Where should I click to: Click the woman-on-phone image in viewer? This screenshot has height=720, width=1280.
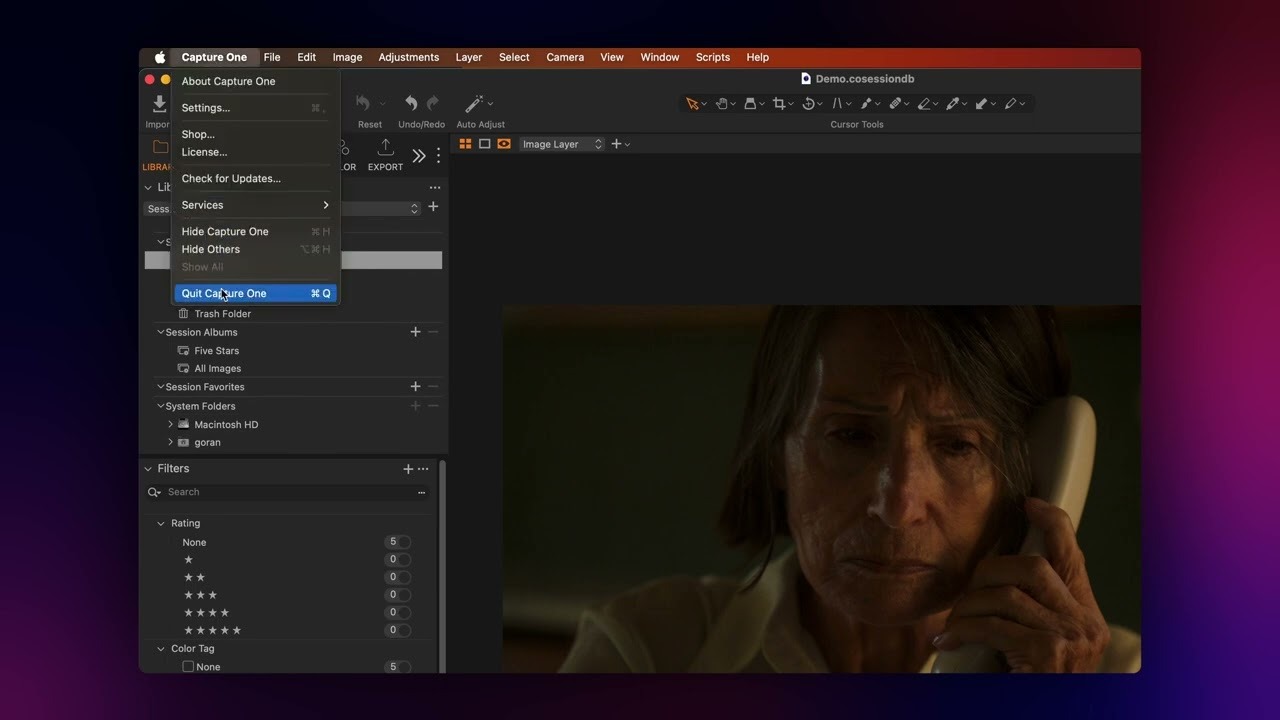(x=821, y=489)
